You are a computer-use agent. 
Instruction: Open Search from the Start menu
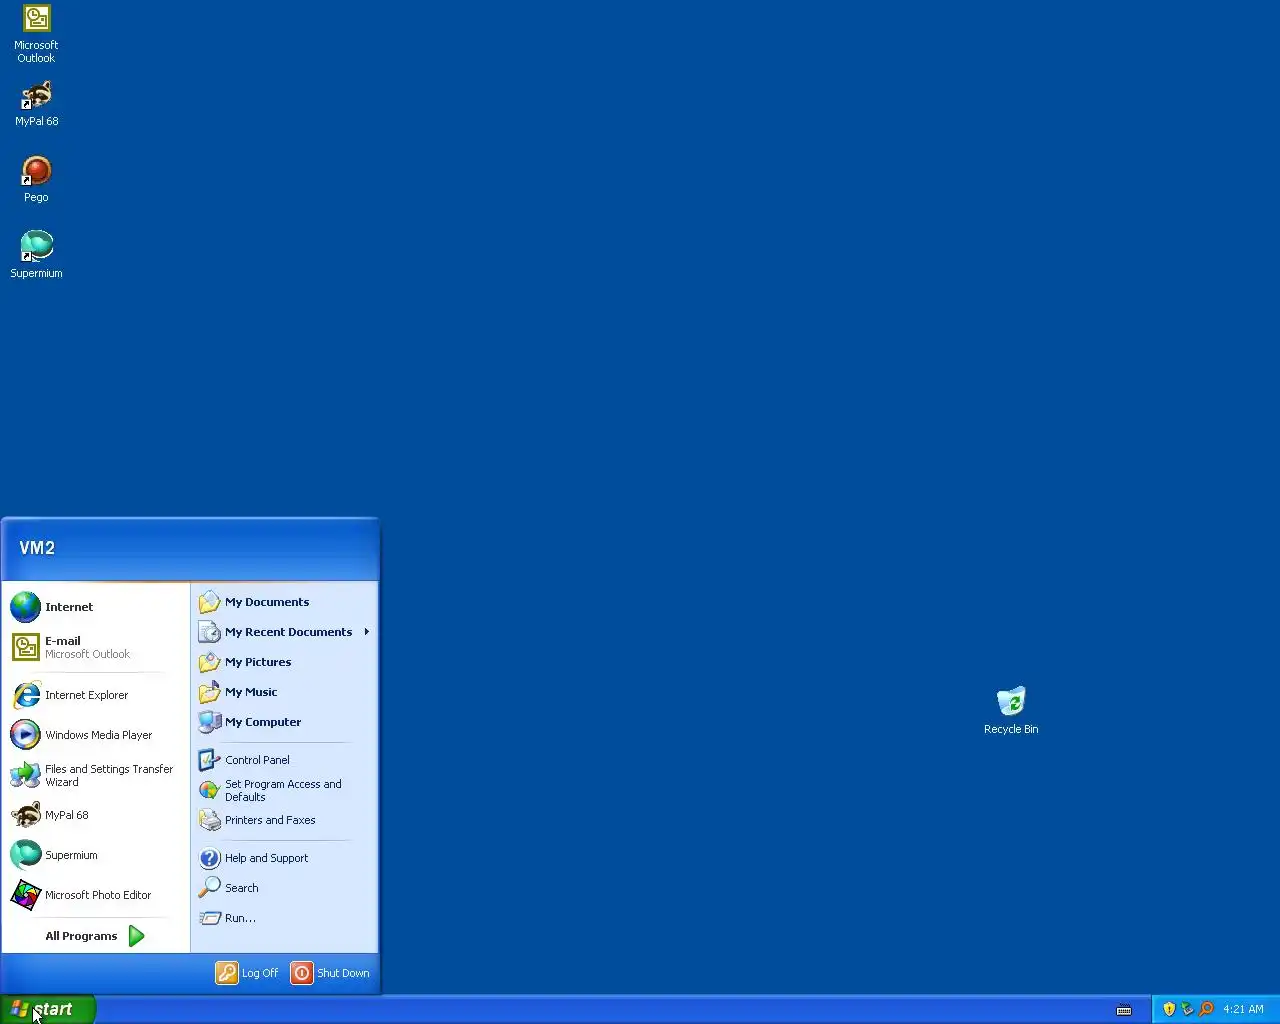(x=285, y=888)
